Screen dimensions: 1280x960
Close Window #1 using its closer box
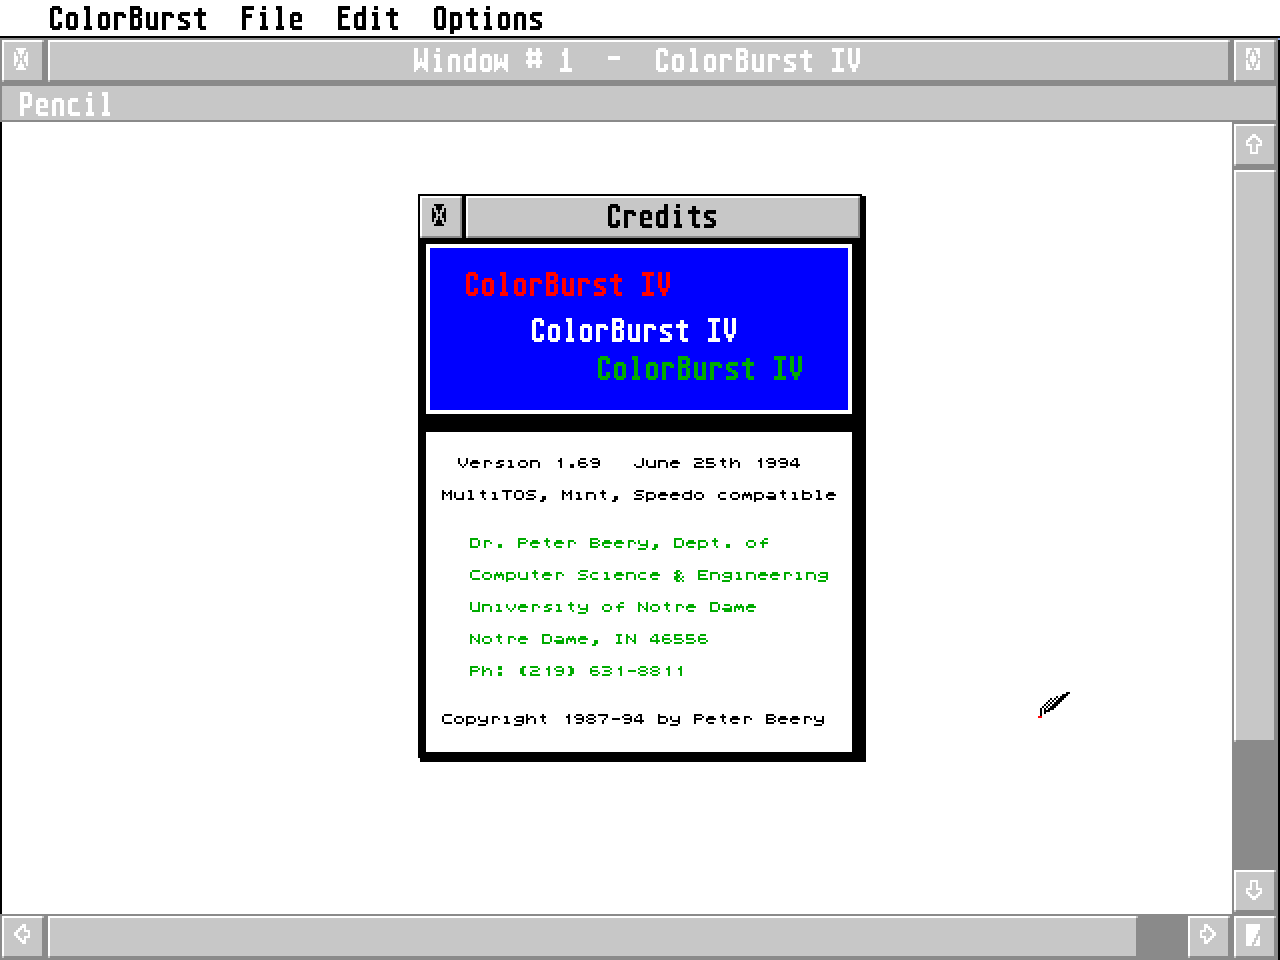click(x=21, y=61)
